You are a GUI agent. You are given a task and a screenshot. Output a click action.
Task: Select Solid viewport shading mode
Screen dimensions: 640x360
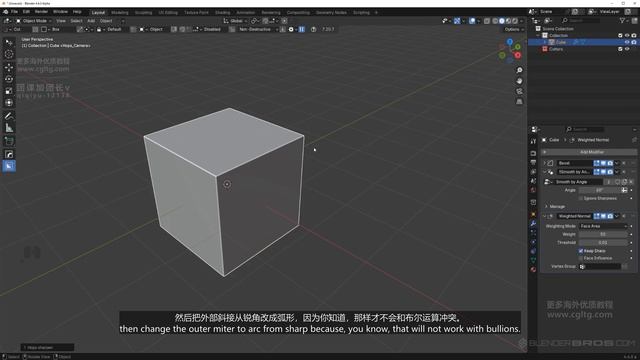pos(502,21)
